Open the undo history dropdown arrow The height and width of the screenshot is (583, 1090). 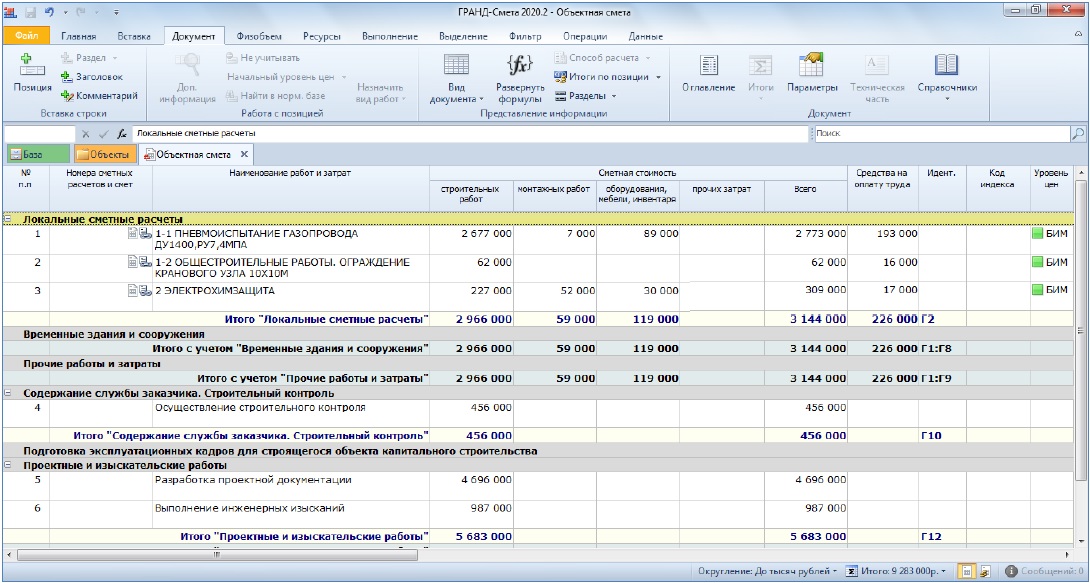[x=65, y=13]
